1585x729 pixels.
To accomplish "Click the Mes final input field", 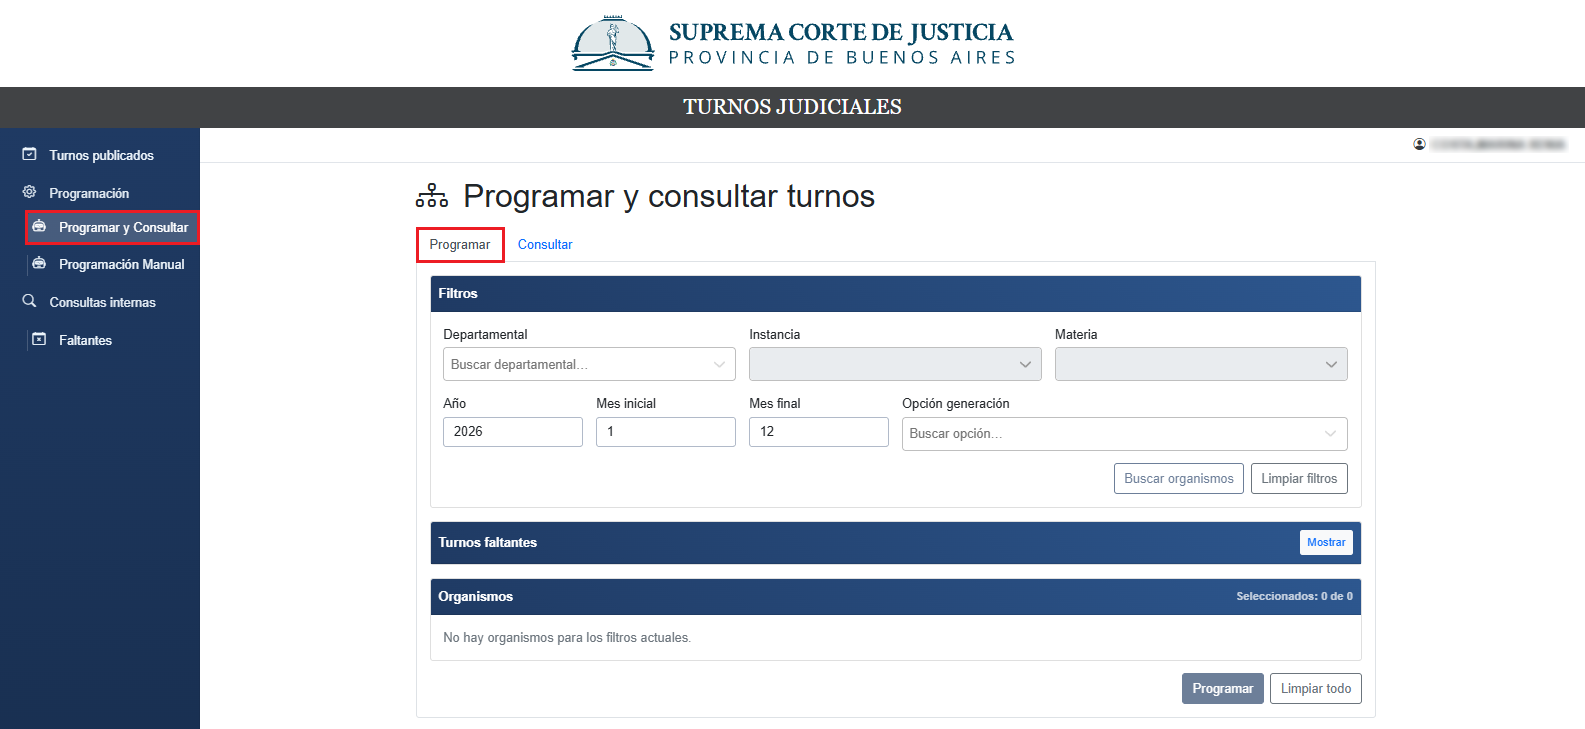I will (x=819, y=432).
